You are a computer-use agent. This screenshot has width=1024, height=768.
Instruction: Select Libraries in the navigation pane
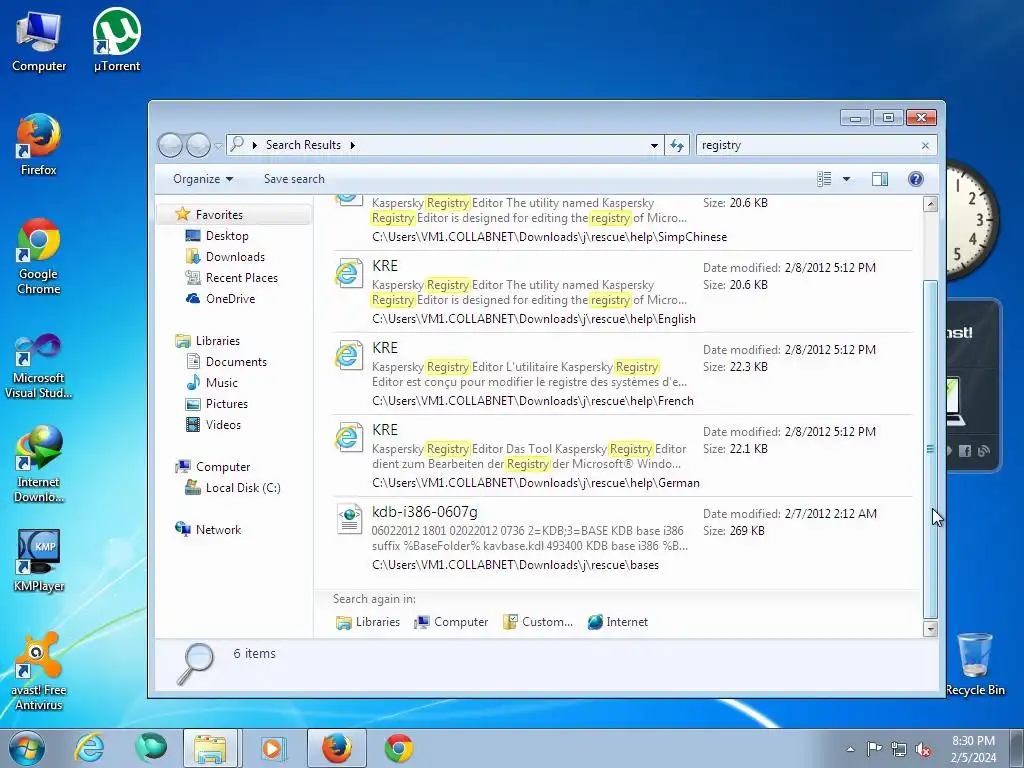[x=217, y=341]
